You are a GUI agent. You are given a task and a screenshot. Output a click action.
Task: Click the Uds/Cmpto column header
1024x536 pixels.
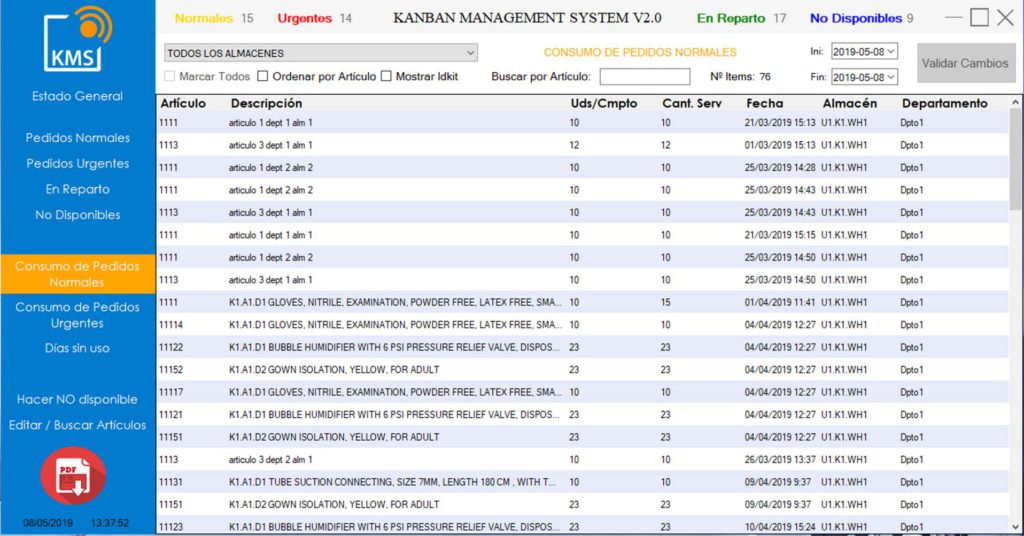click(x=604, y=103)
